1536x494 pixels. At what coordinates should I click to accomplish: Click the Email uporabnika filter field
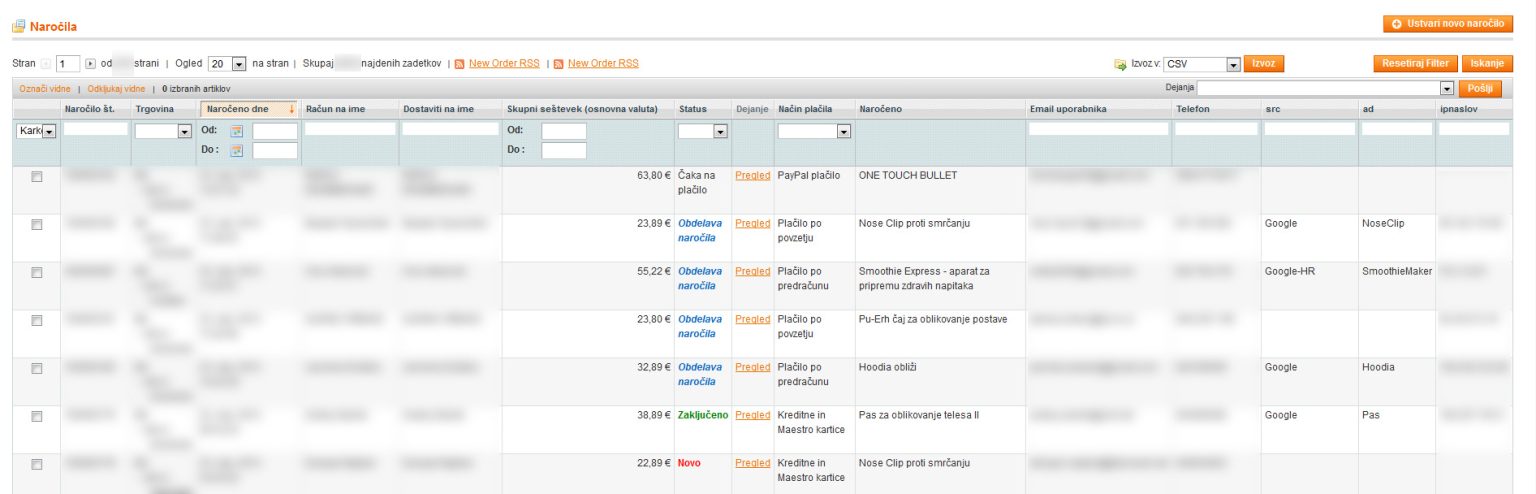click(x=1099, y=129)
